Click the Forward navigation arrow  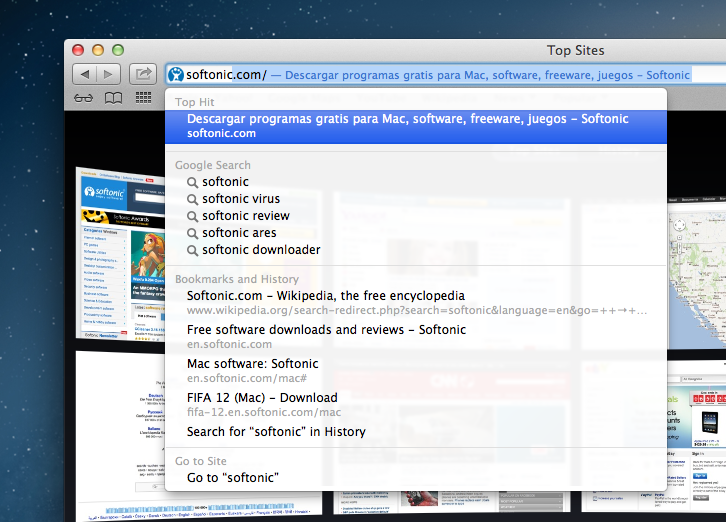[x=109, y=74]
